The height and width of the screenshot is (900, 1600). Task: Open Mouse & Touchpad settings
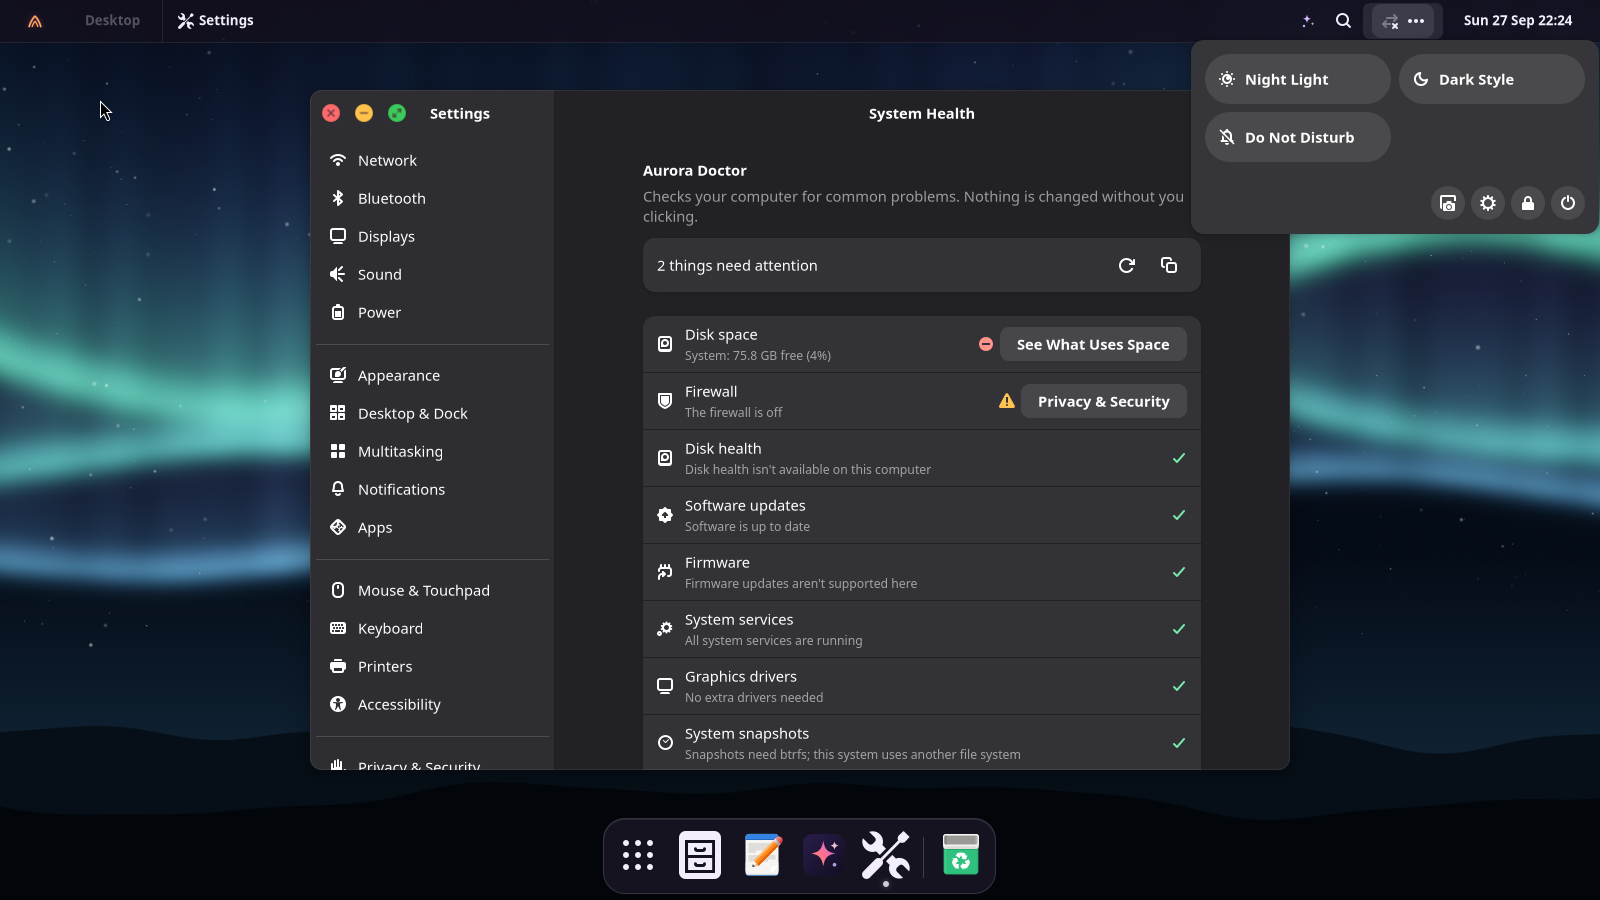click(433, 590)
